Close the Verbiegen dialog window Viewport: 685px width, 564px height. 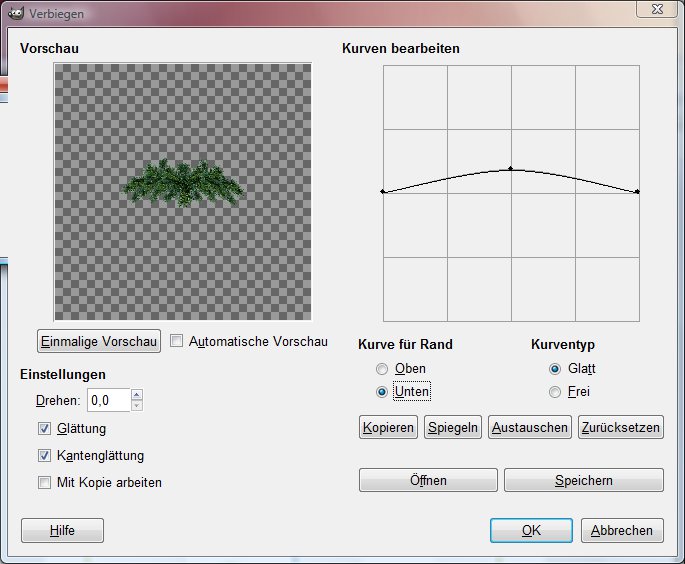(657, 9)
